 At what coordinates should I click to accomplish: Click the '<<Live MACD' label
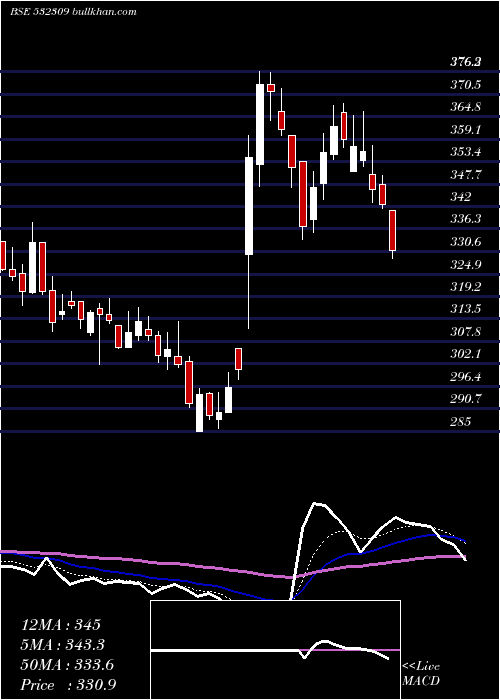(x=421, y=673)
